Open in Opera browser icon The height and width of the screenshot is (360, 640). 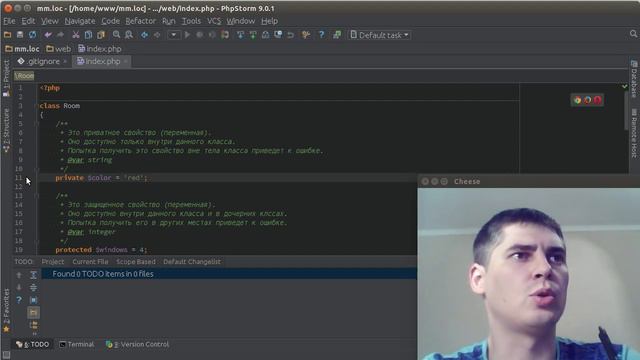coord(598,100)
